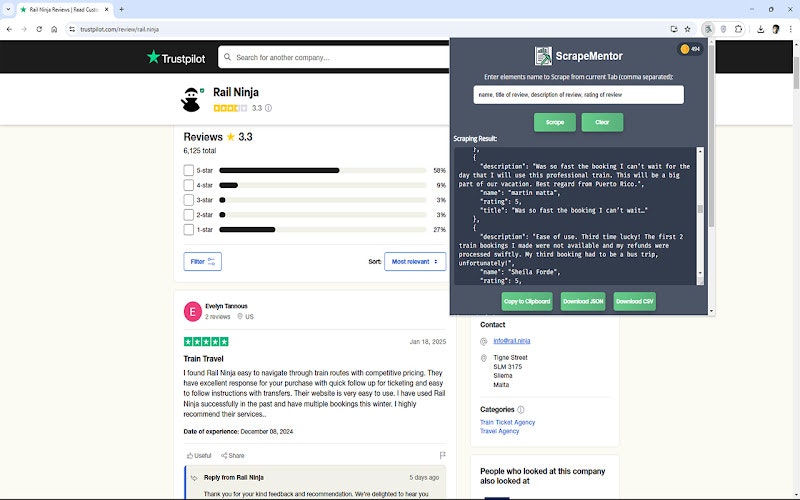Click the browser address bar URL
The image size is (800, 500).
119,29
